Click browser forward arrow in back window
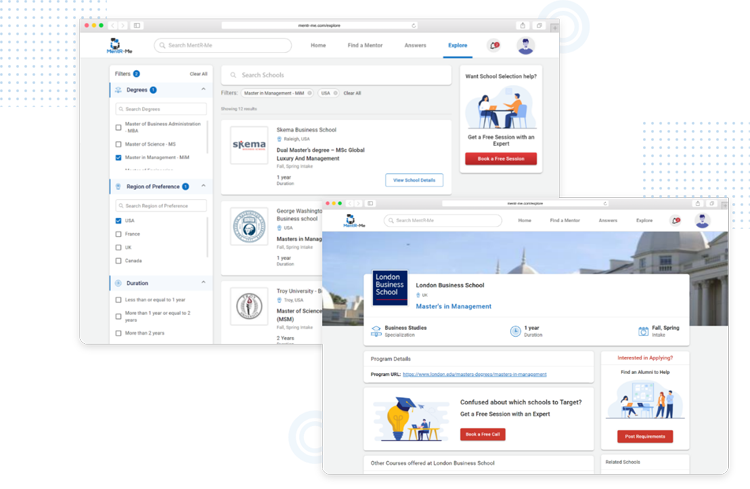 tap(123, 25)
